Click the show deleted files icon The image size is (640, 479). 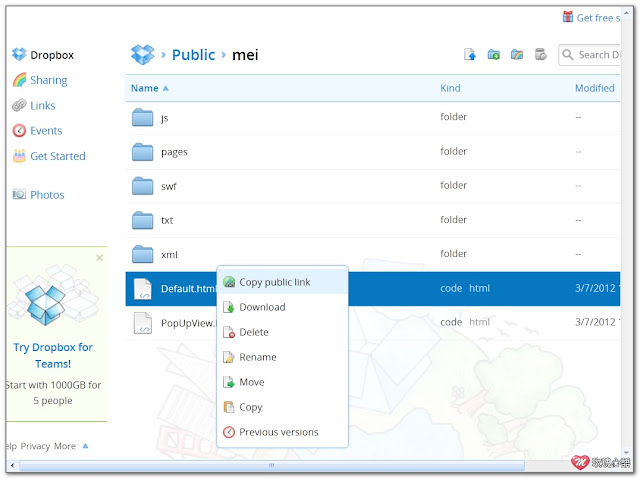540,54
